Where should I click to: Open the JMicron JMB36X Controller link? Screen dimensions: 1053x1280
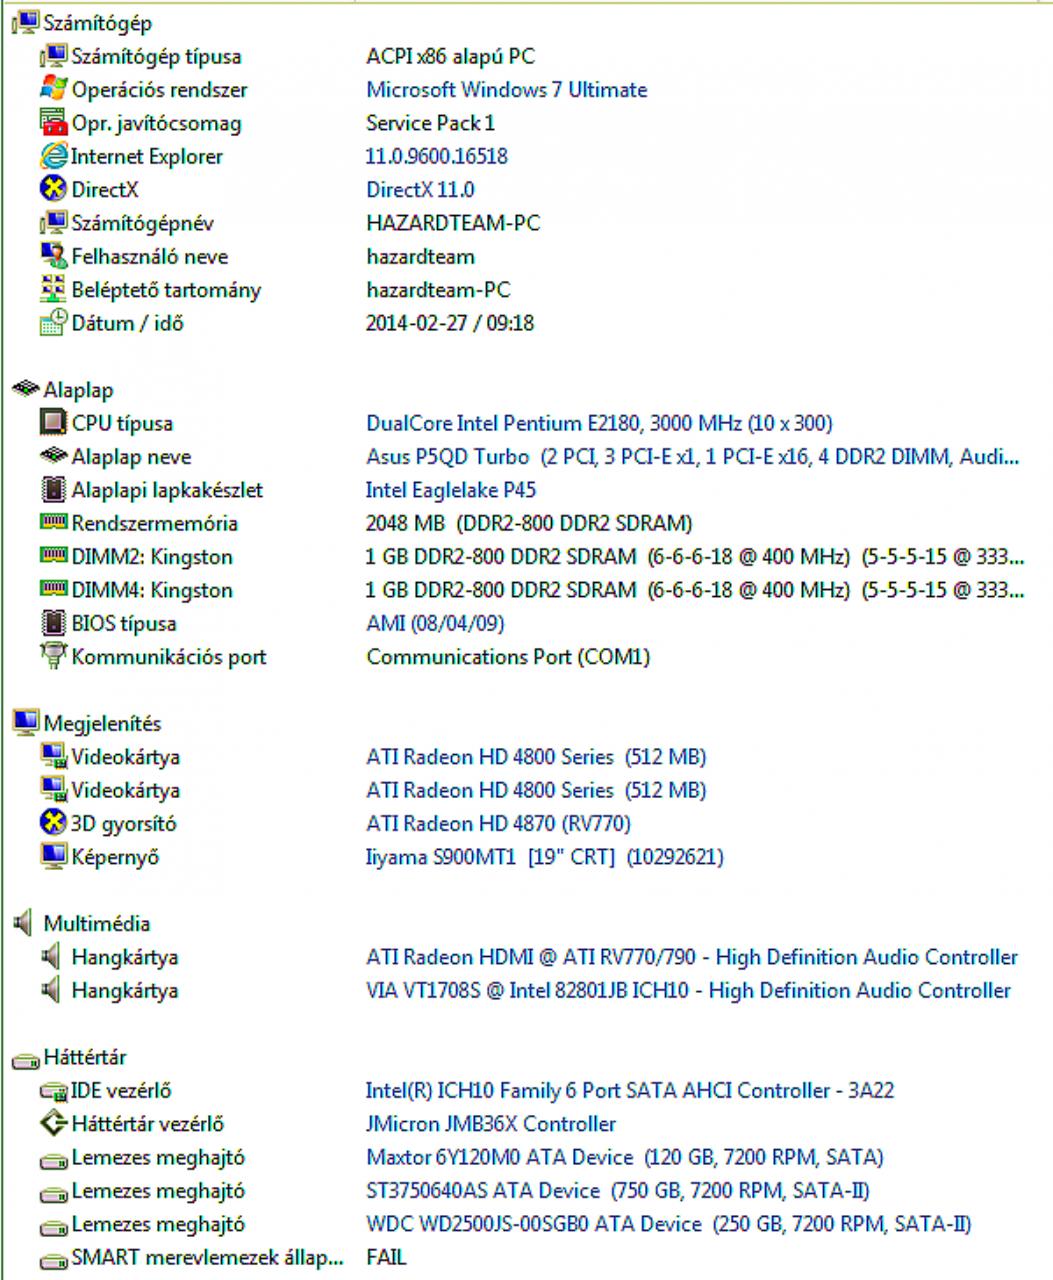[x=491, y=1124]
